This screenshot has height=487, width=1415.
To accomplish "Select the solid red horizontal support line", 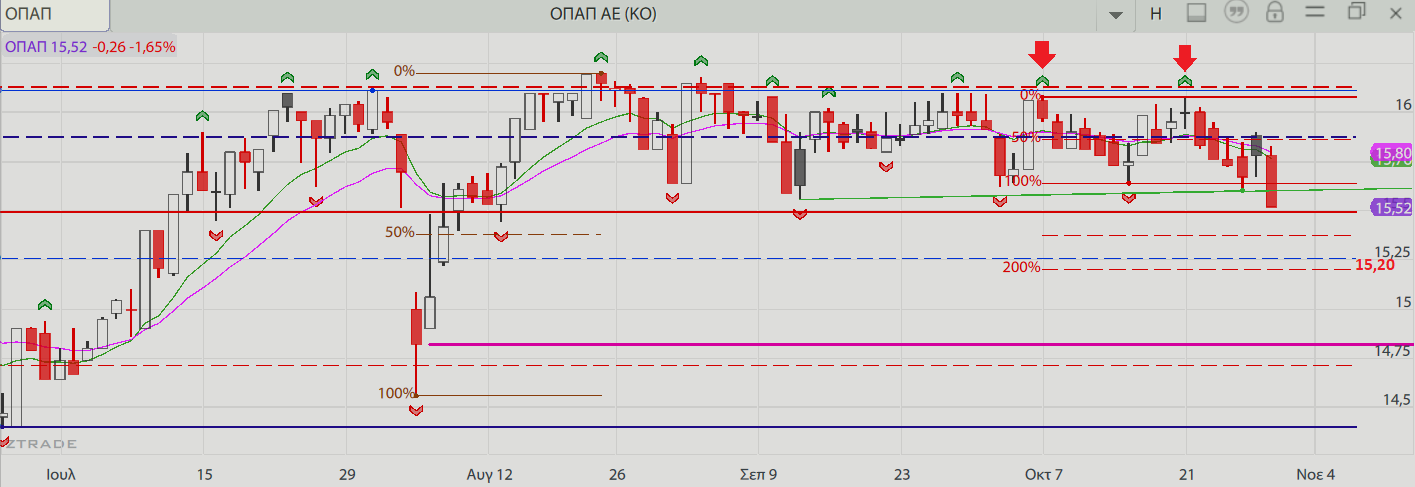I will click(x=678, y=212).
